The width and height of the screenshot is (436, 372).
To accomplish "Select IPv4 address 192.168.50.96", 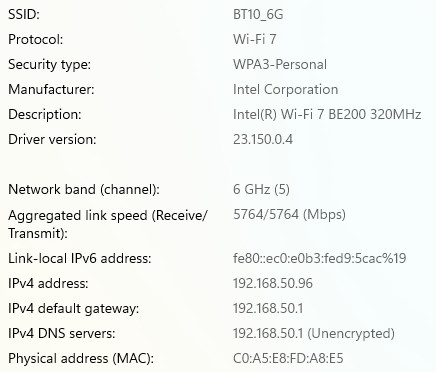I will point(273,283).
